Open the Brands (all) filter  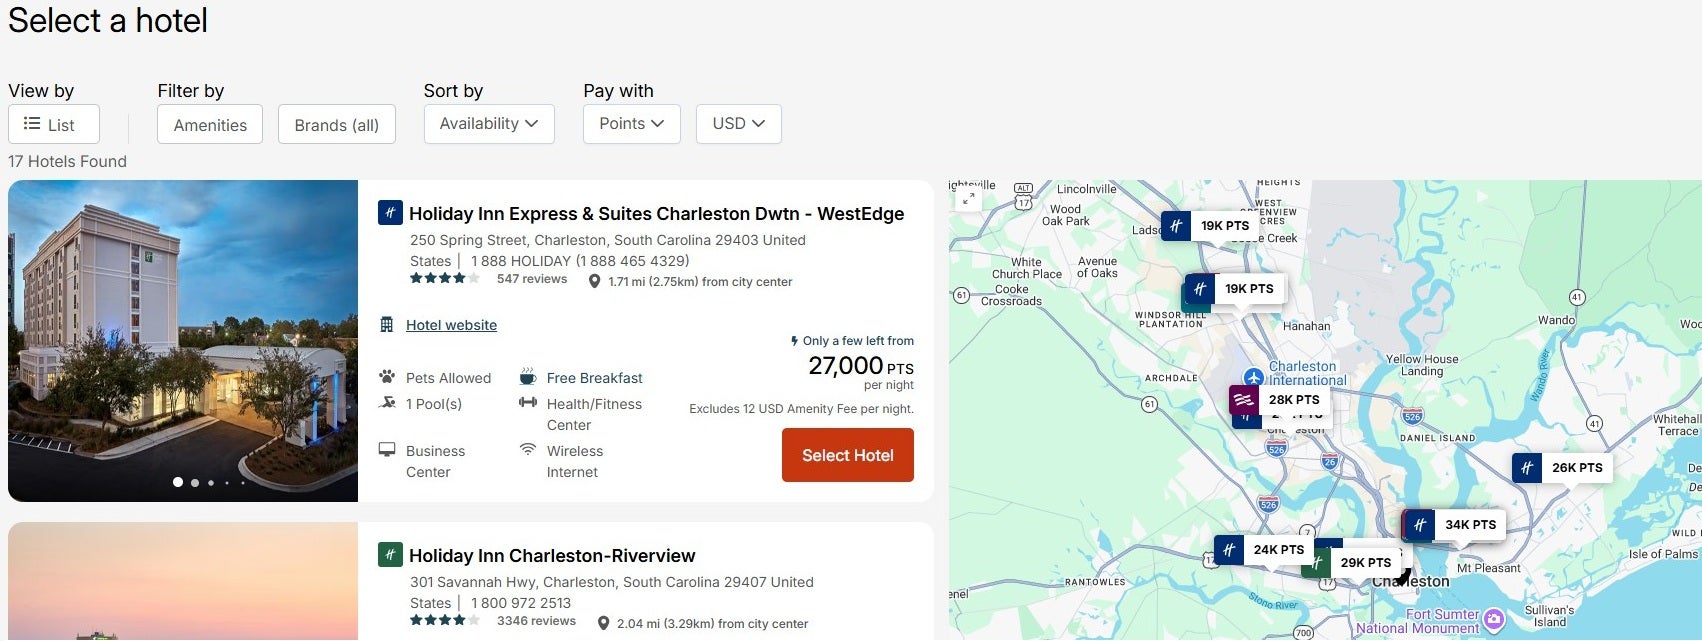click(x=336, y=124)
